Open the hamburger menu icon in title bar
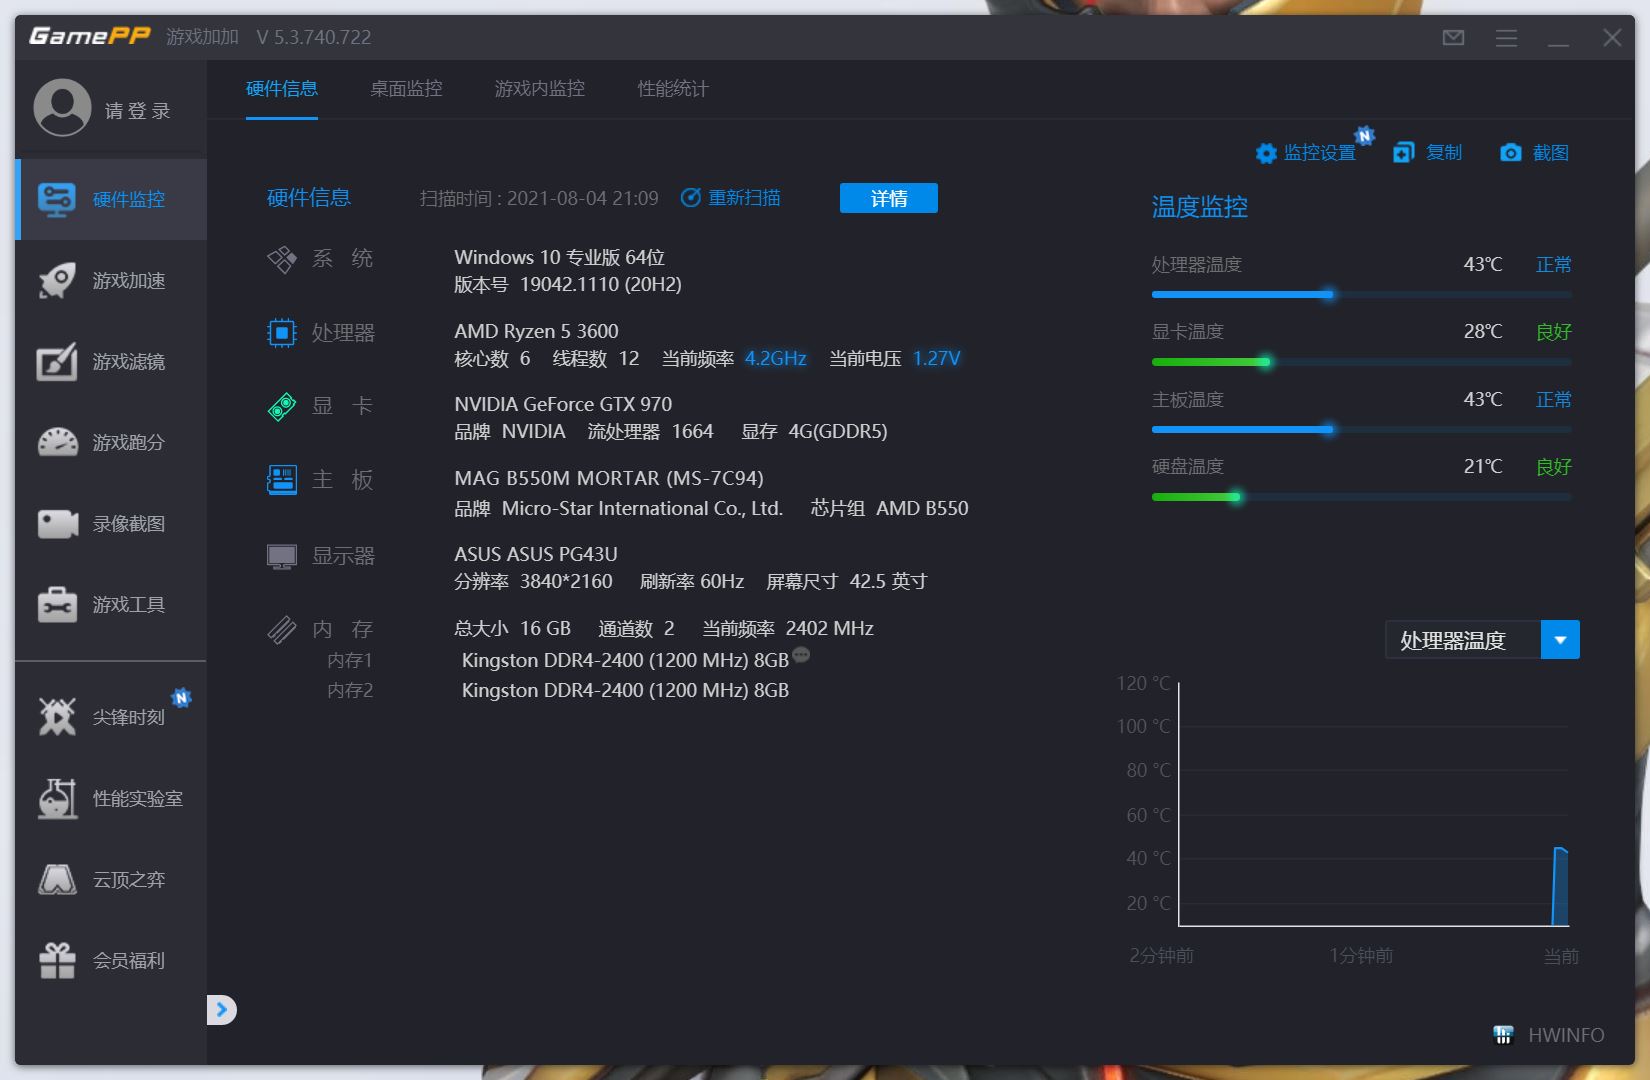1650x1080 pixels. (x=1506, y=38)
